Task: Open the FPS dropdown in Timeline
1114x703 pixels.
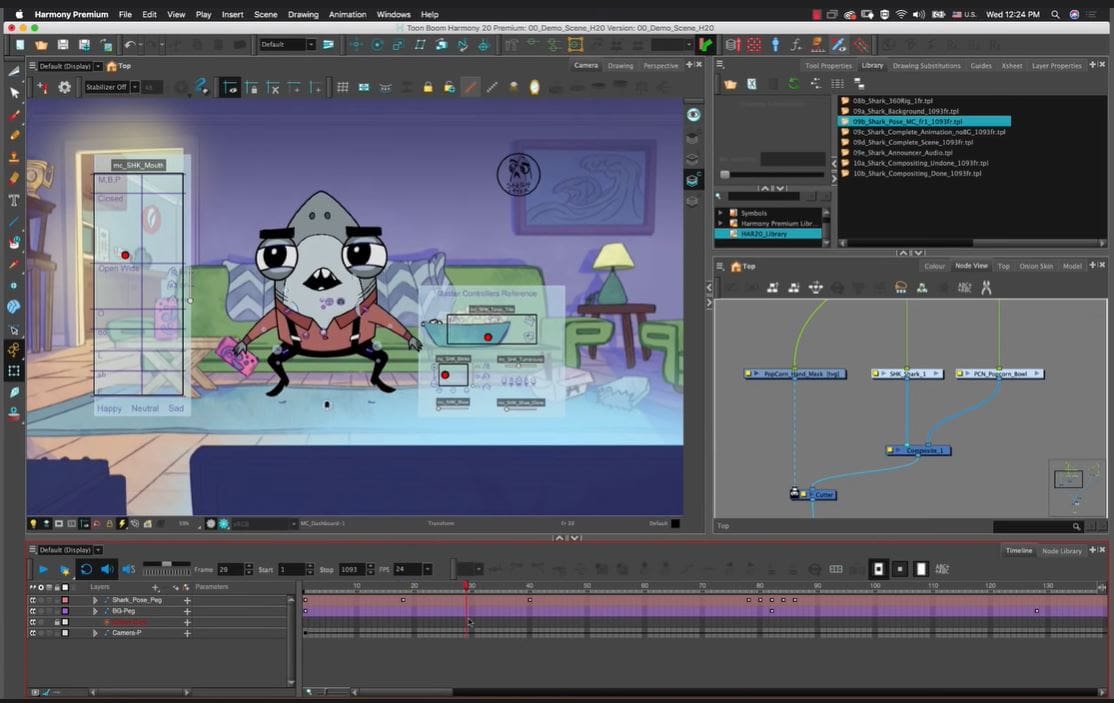Action: click(x=427, y=569)
